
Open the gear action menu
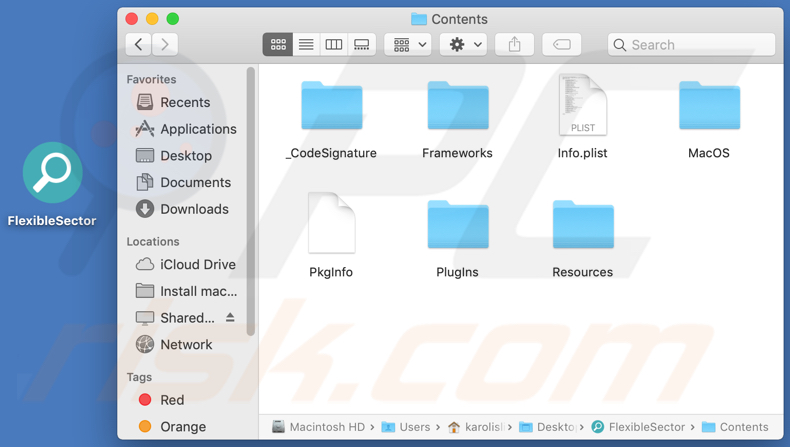point(465,45)
